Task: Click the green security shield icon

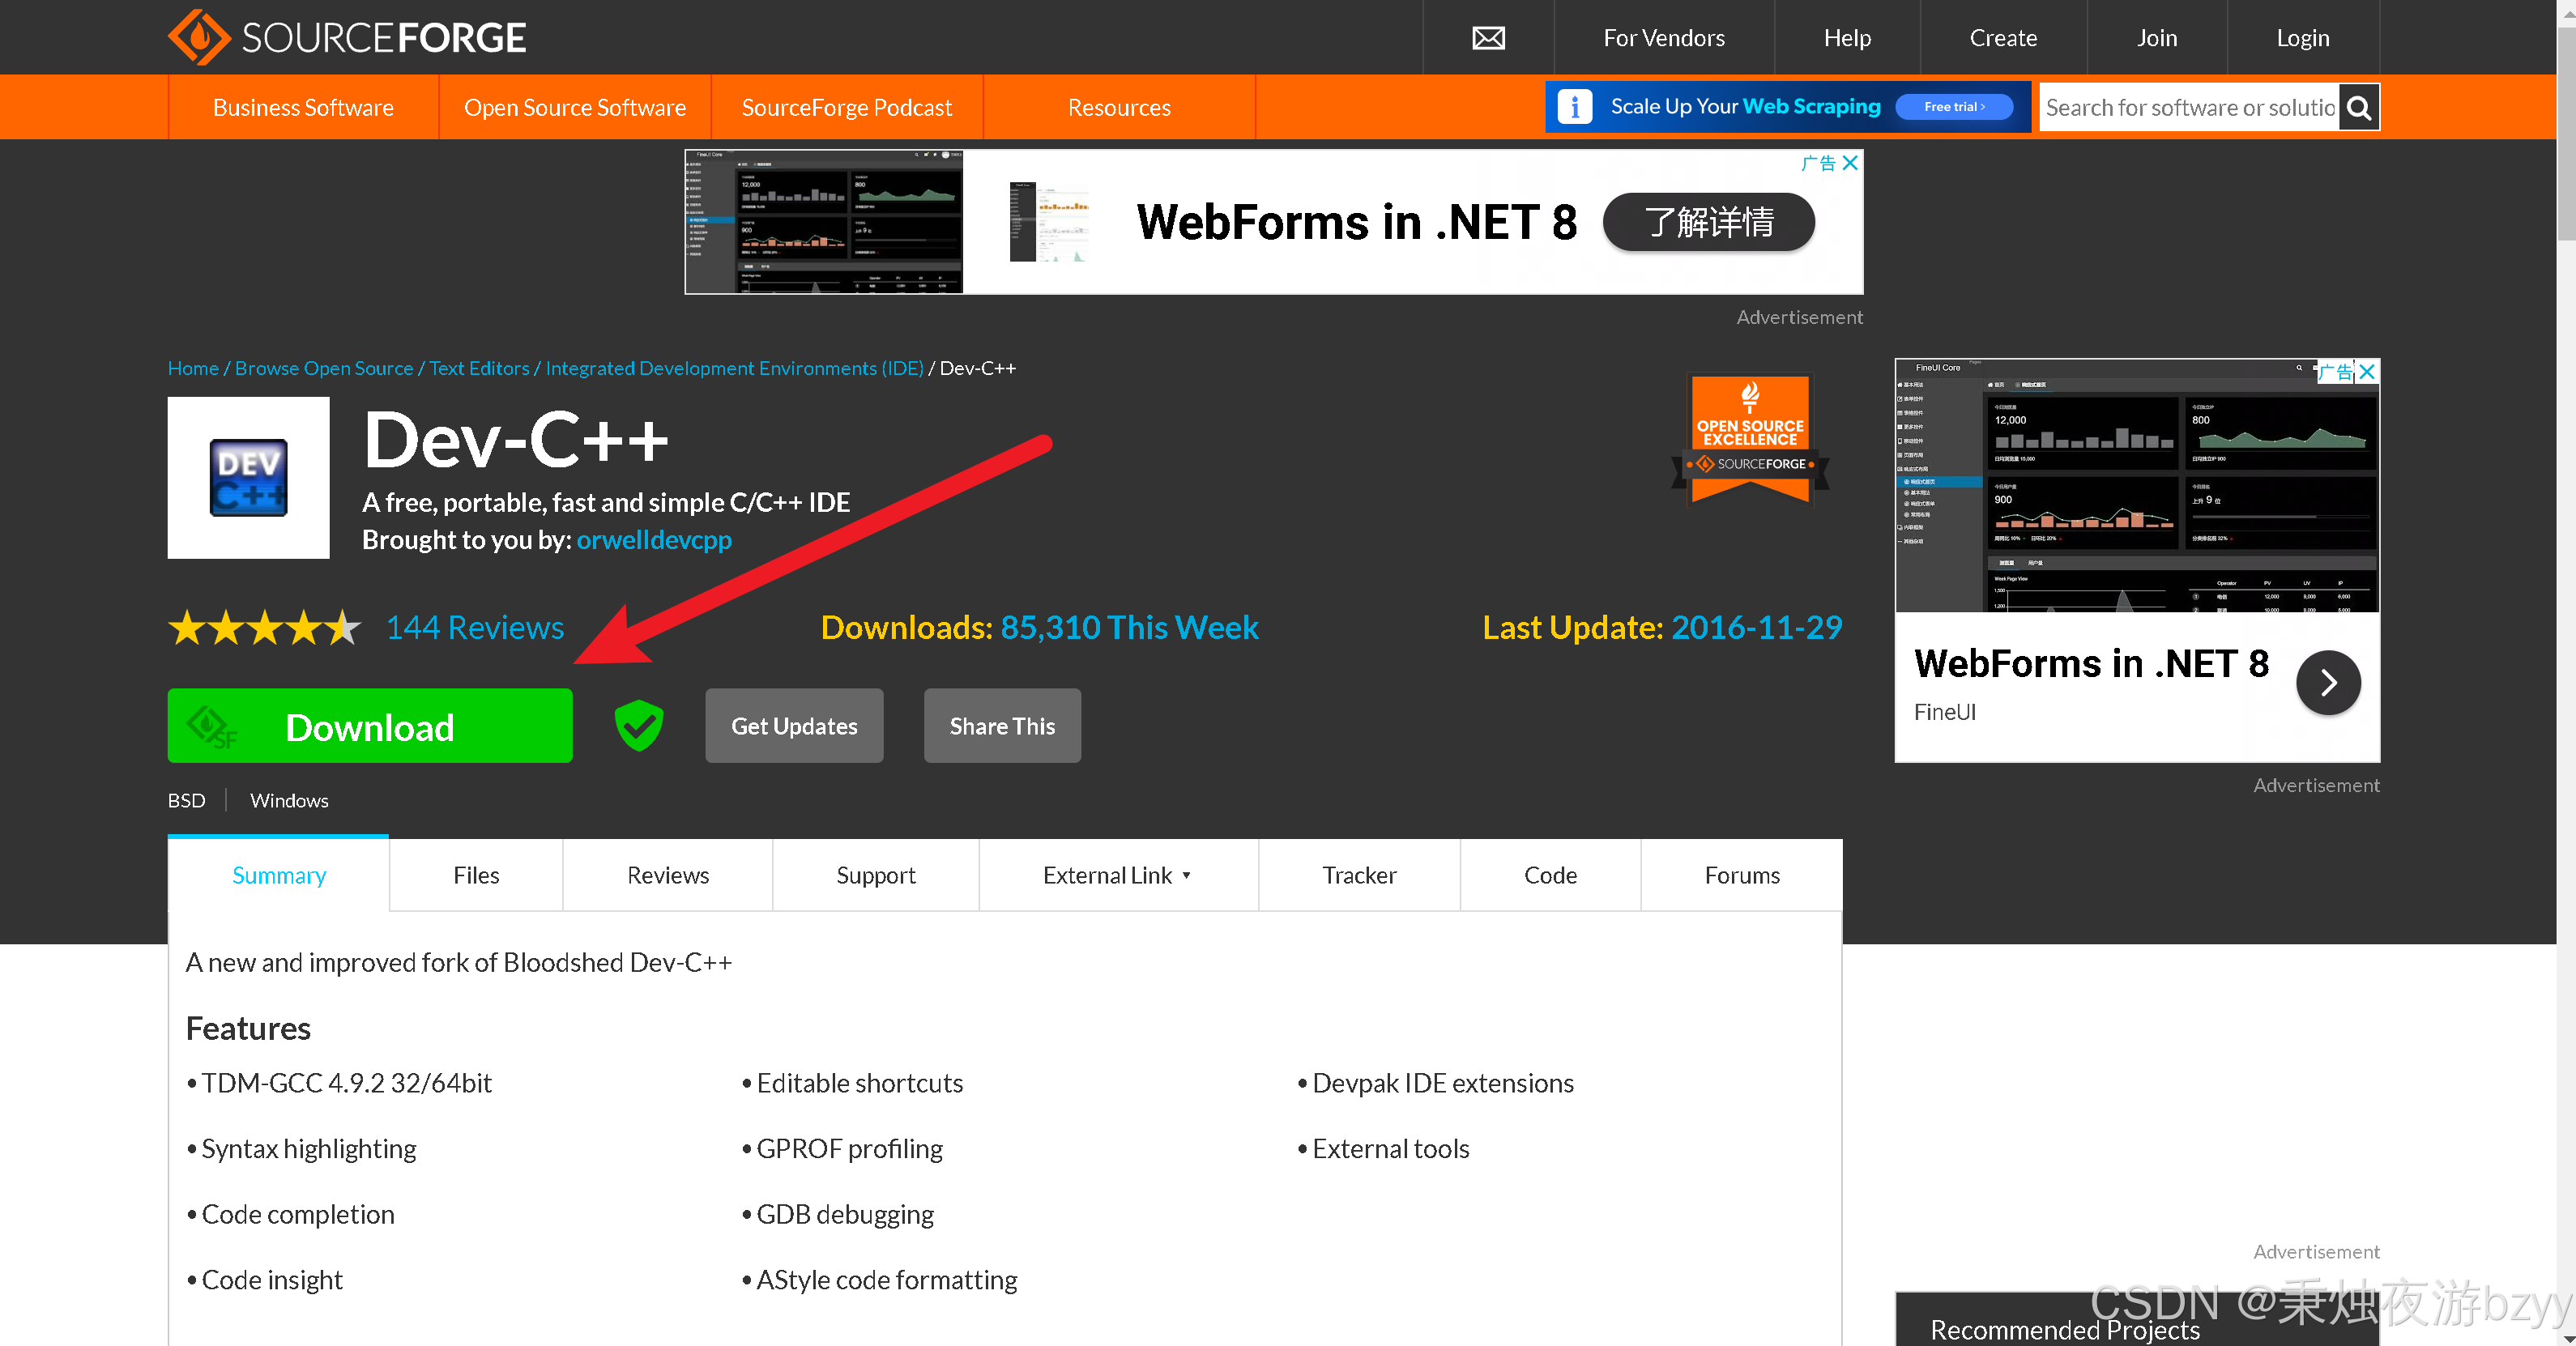Action: [x=638, y=726]
